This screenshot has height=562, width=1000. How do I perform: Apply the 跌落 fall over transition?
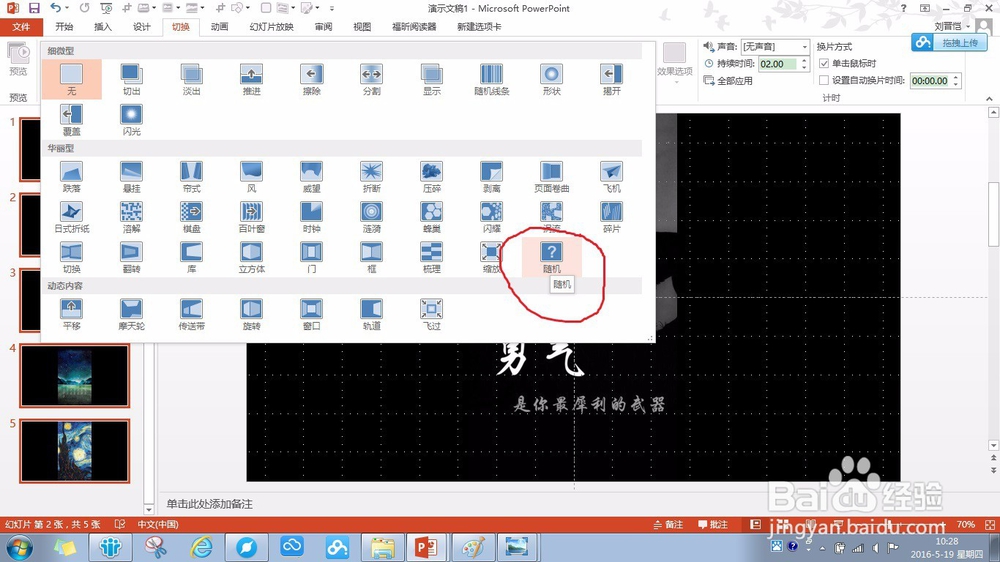71,177
